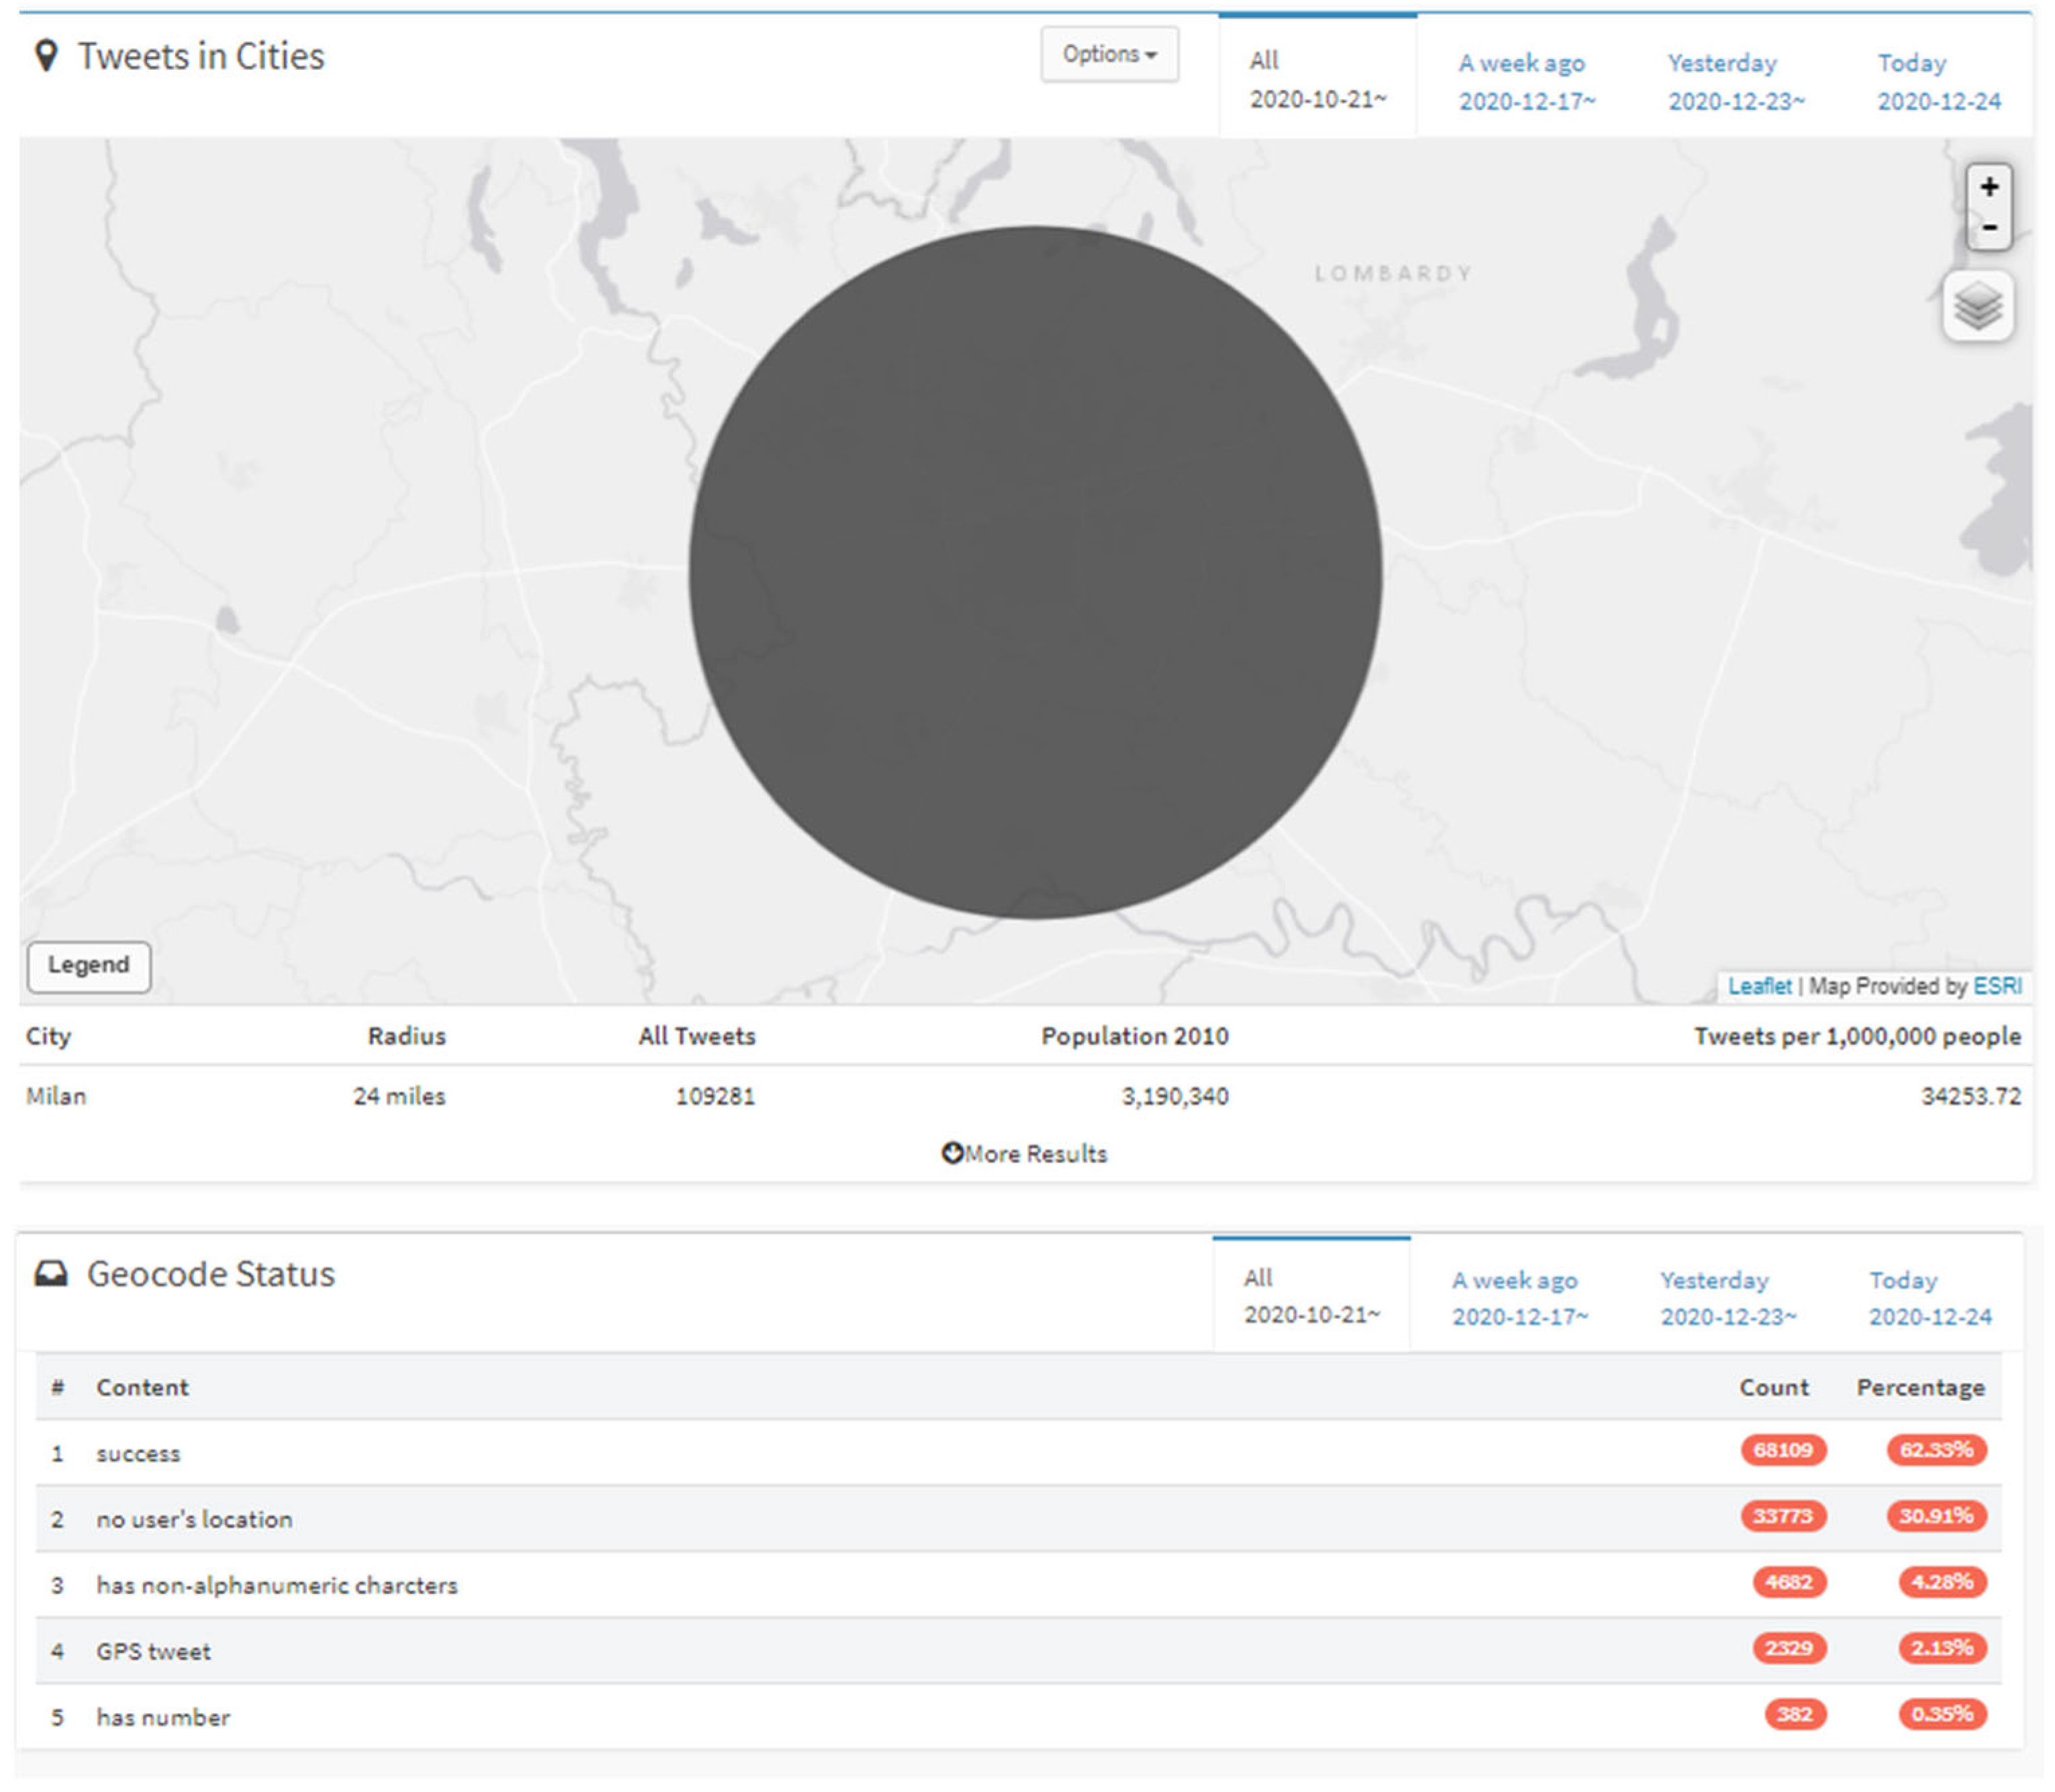Click the Milan city circle on map

pos(1034,572)
